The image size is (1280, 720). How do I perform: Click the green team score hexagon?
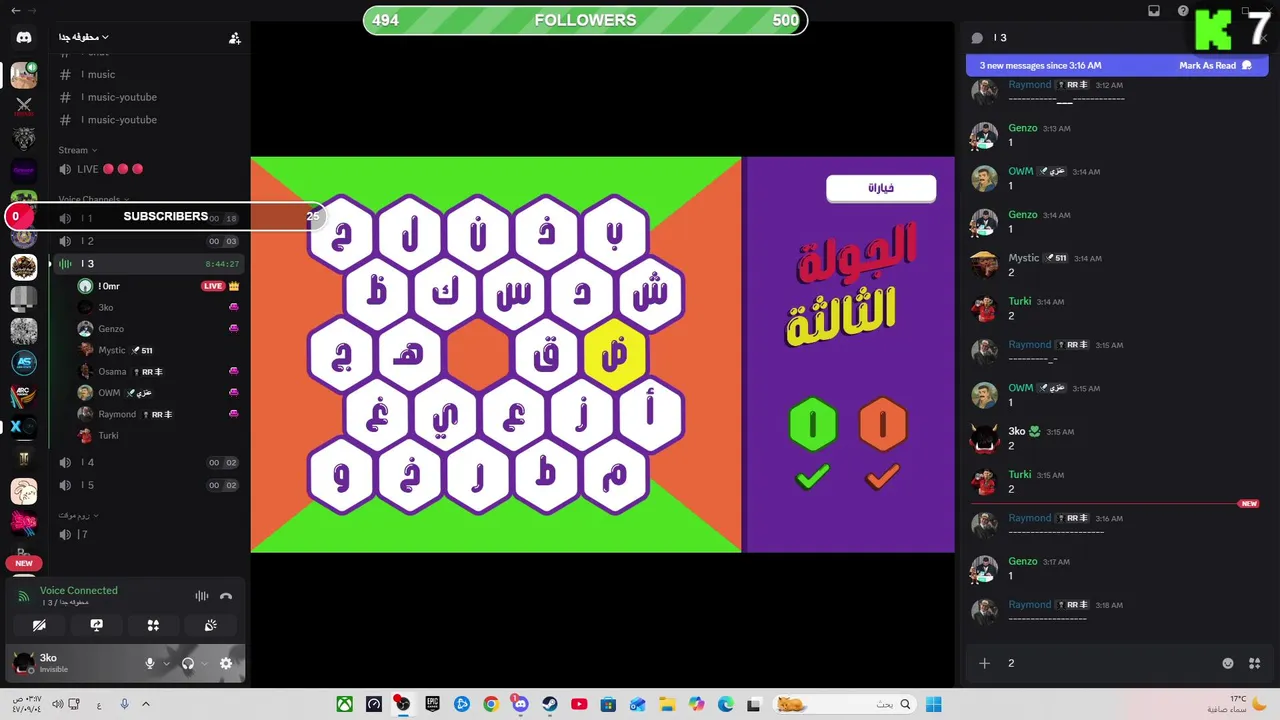pos(813,424)
